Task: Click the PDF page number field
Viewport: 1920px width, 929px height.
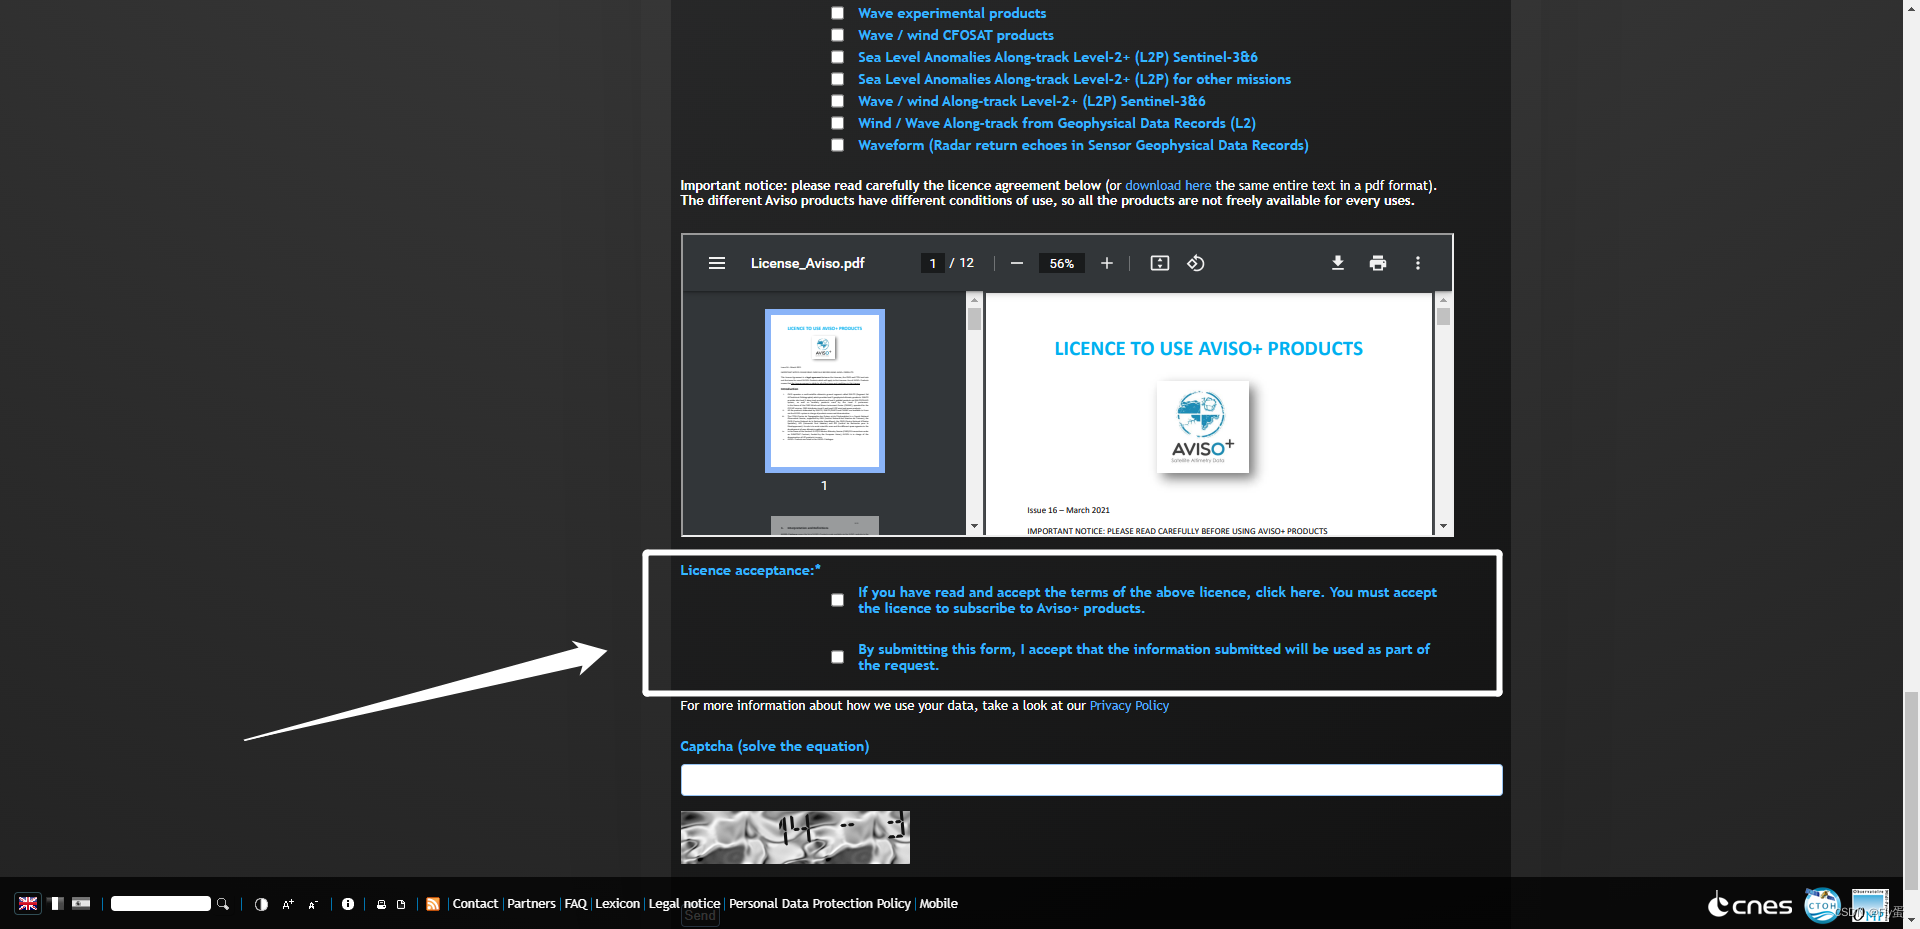Action: 932,263
